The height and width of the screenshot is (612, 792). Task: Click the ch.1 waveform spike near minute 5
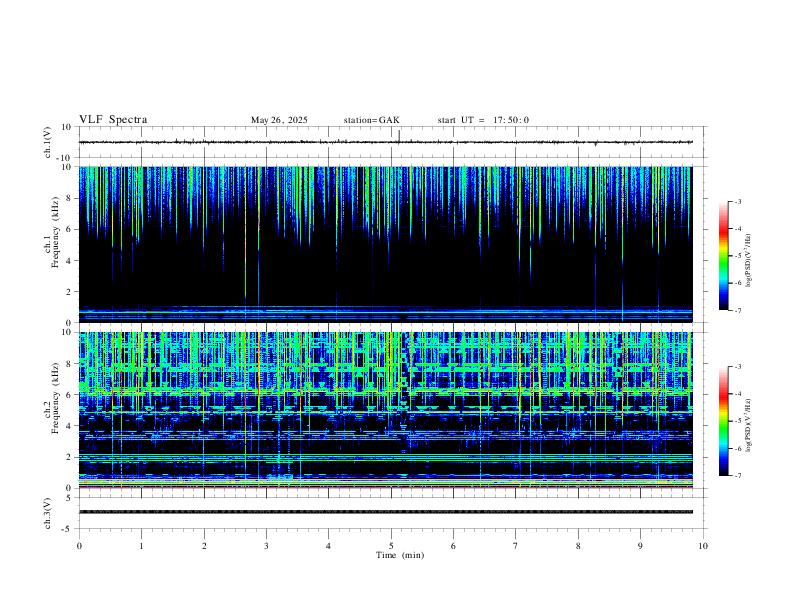pos(399,137)
